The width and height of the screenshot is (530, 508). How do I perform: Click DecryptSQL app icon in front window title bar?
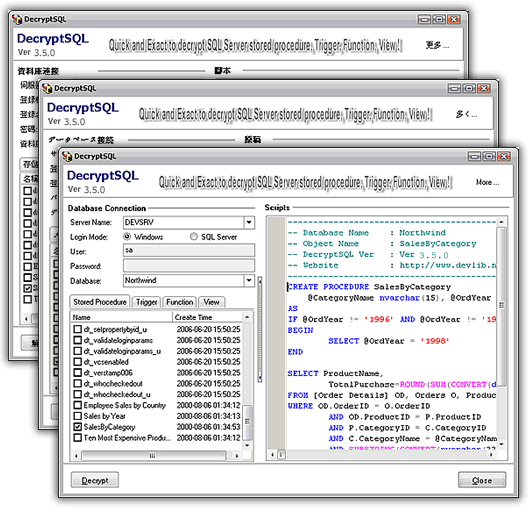click(x=67, y=156)
